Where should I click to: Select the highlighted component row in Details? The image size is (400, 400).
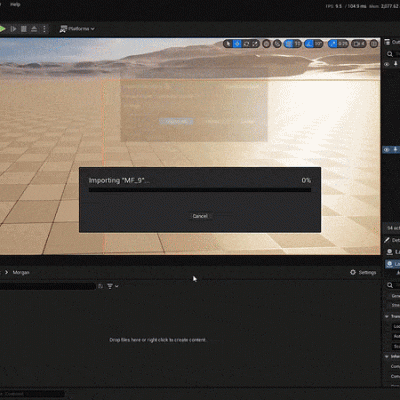pyautogui.click(x=393, y=264)
